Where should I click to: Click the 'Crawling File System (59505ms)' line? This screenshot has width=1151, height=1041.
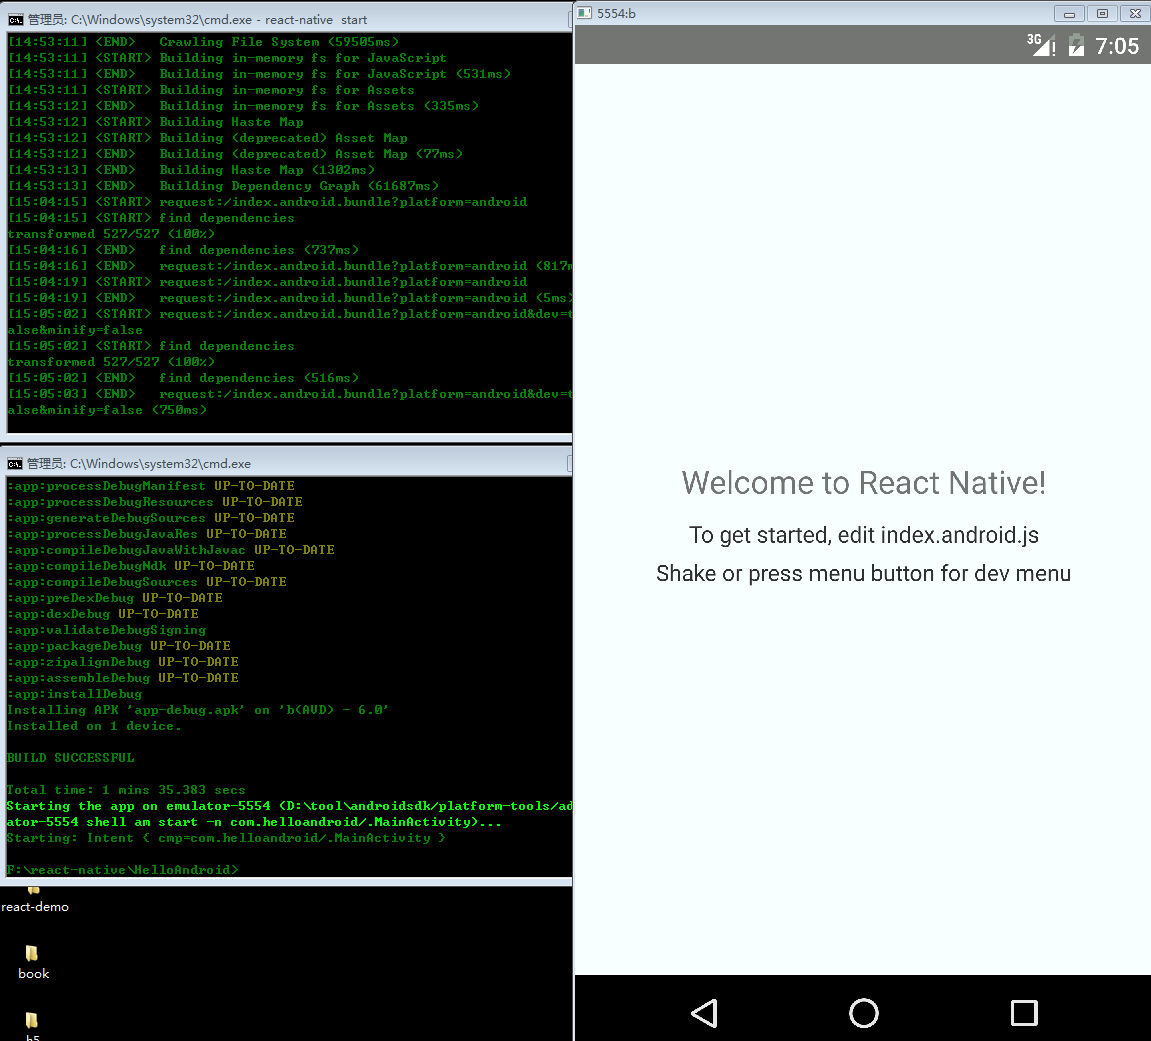point(203,42)
